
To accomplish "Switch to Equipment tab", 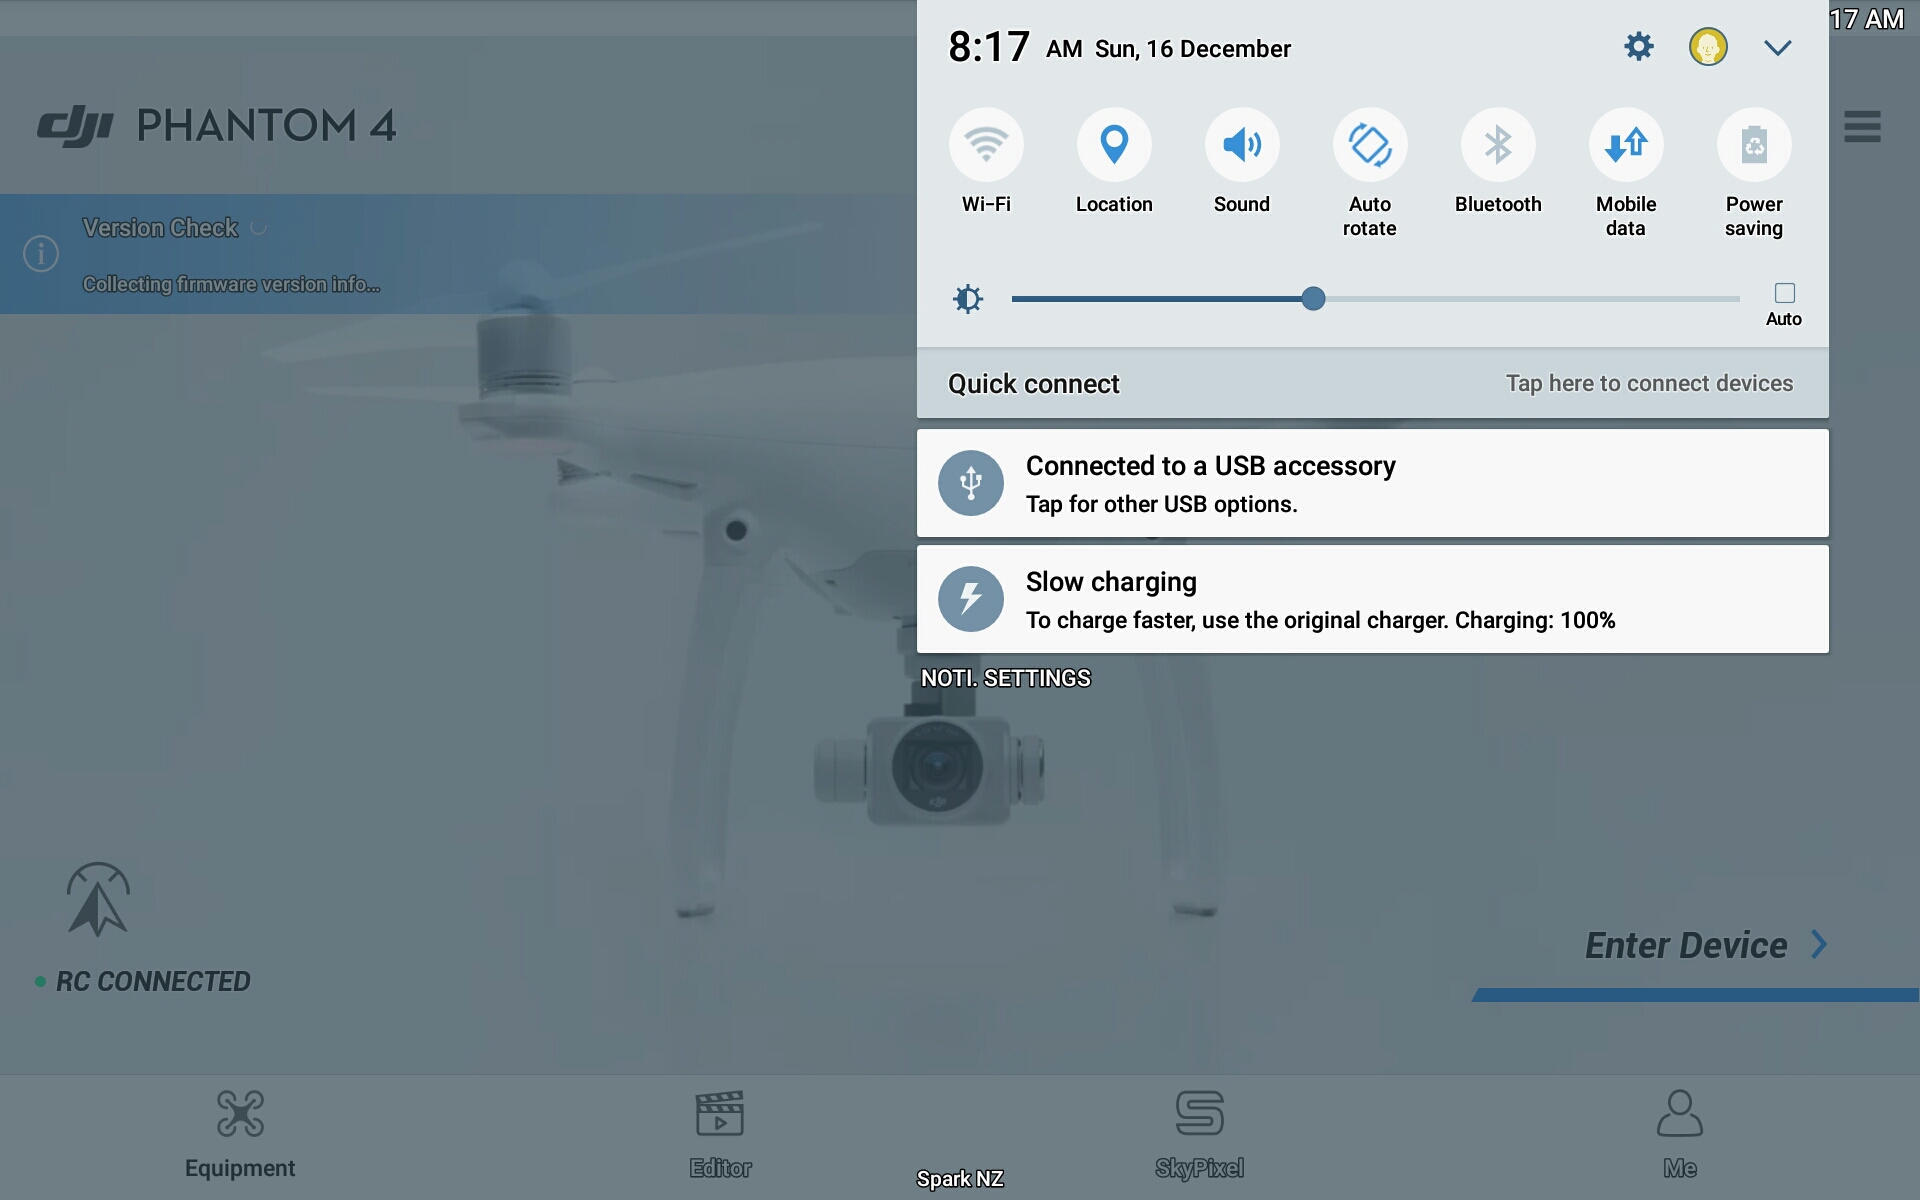I will pos(240,1136).
